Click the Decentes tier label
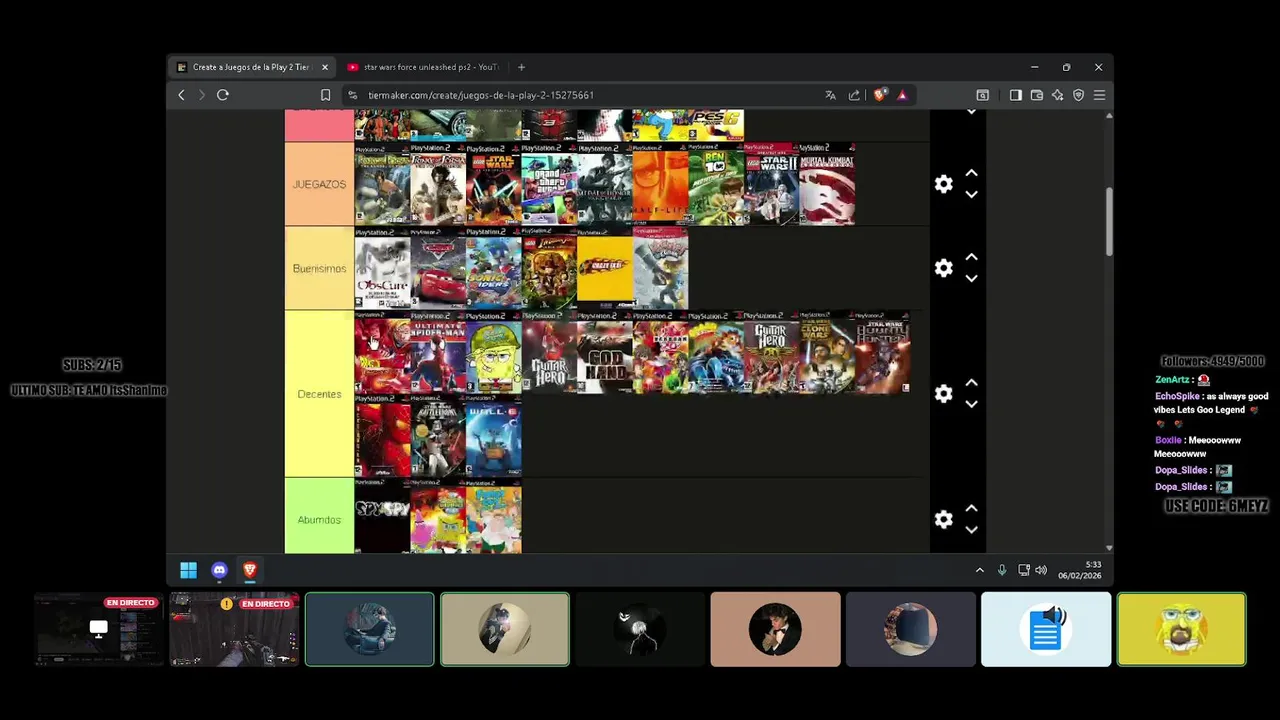The image size is (1280, 720). (319, 394)
